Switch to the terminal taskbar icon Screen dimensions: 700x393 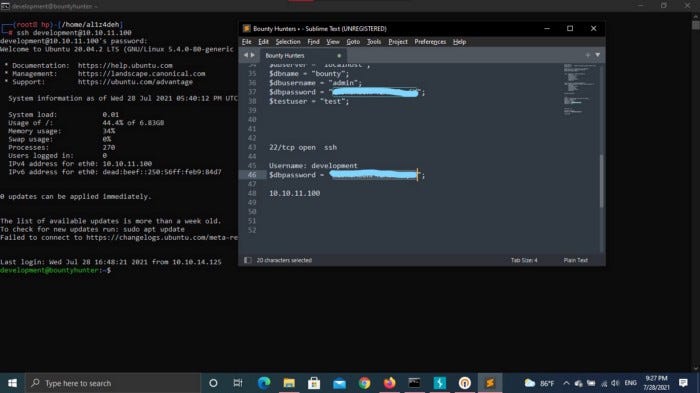pos(414,383)
